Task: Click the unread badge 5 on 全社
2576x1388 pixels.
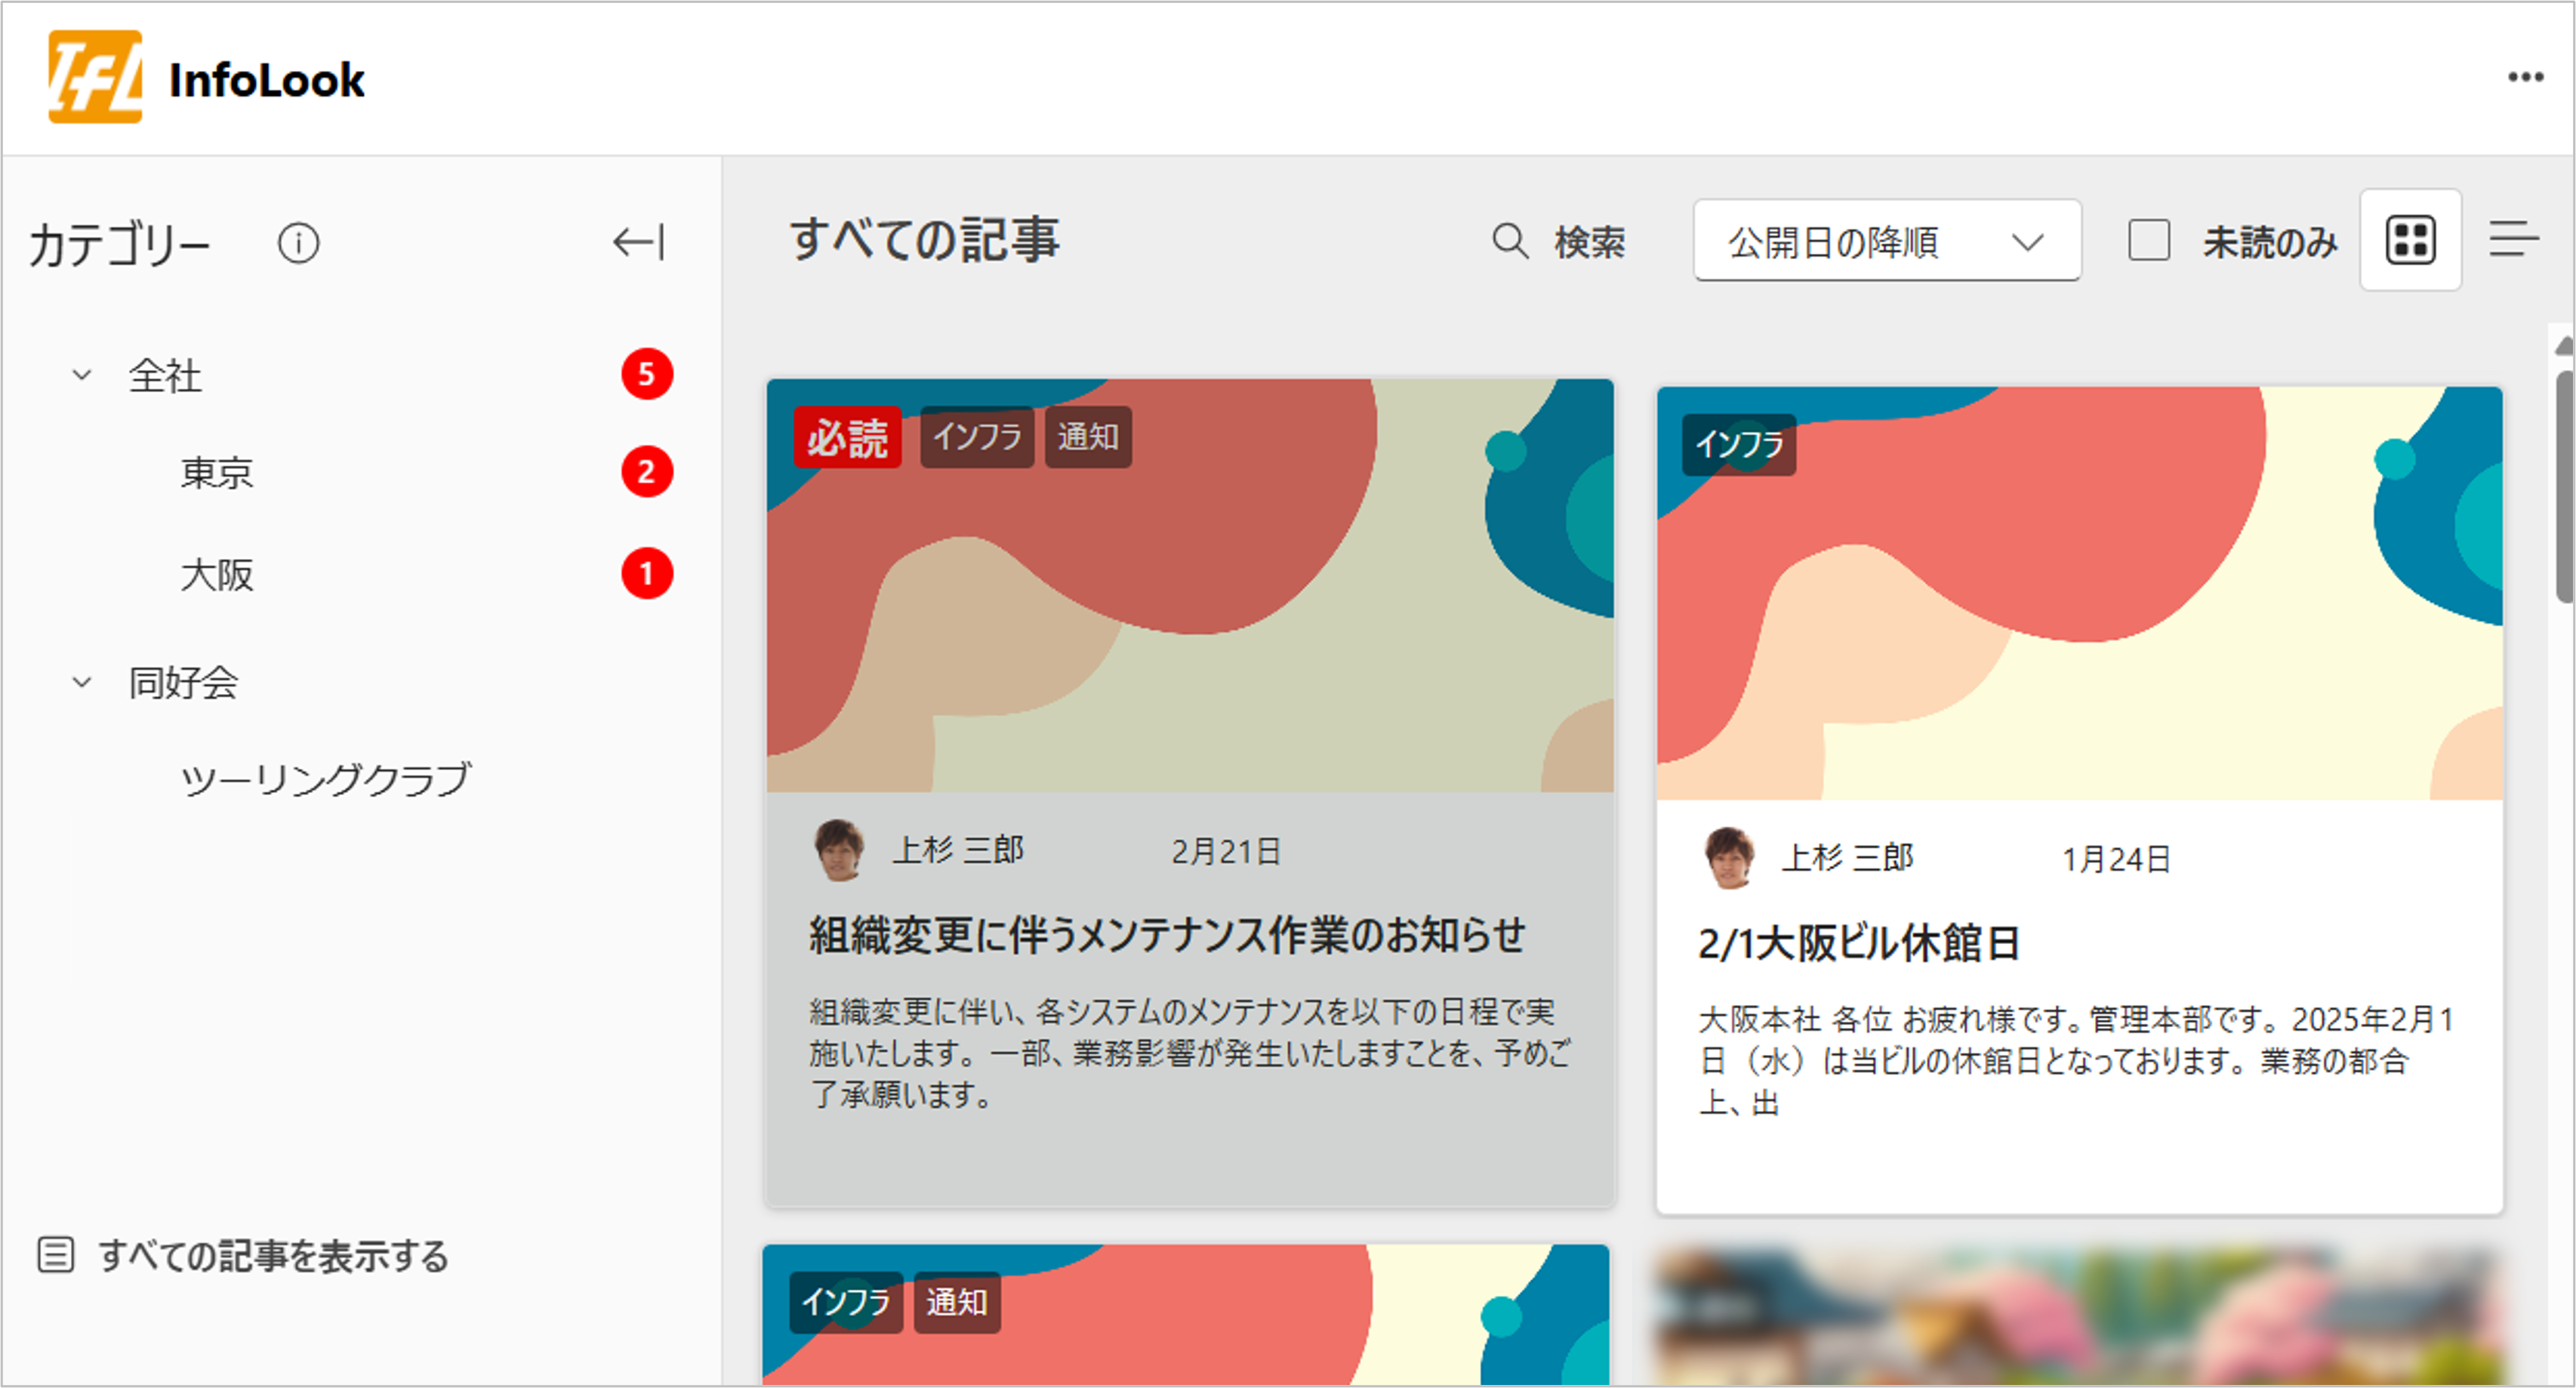Action: pyautogui.click(x=647, y=375)
